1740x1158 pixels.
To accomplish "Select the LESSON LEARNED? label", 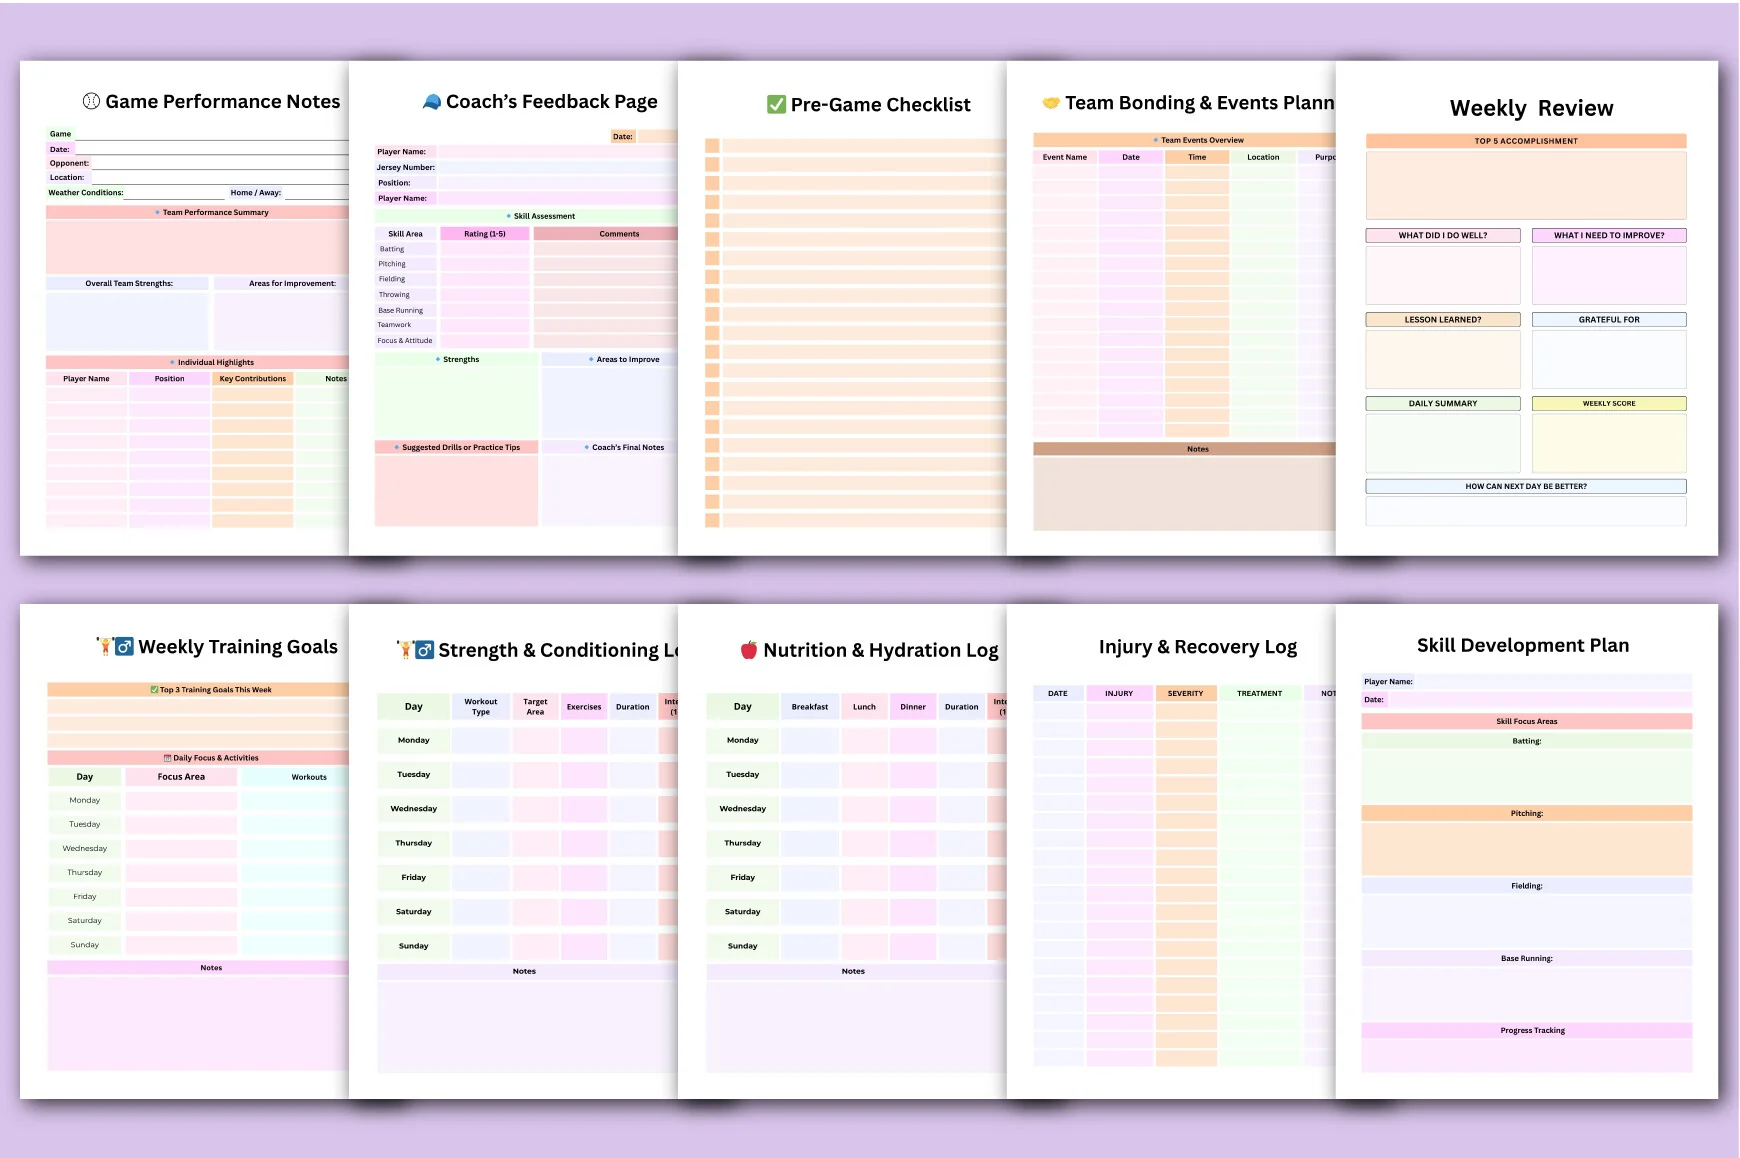I will pyautogui.click(x=1443, y=320).
